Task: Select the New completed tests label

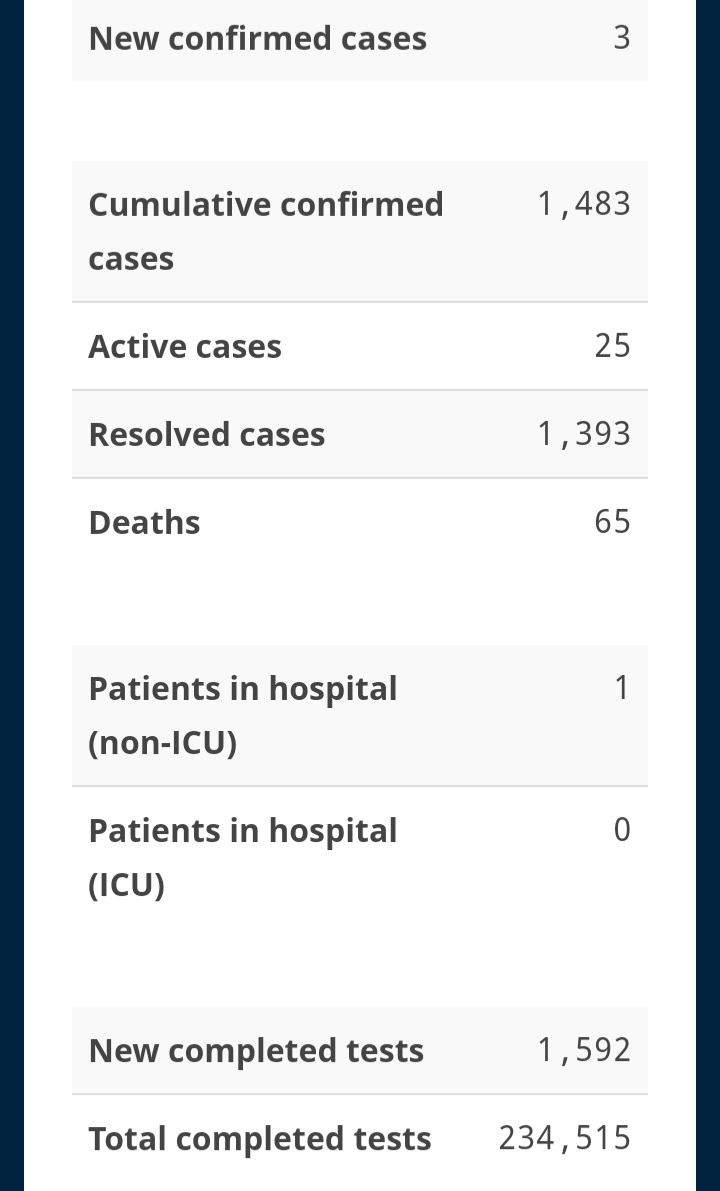Action: (x=256, y=1050)
